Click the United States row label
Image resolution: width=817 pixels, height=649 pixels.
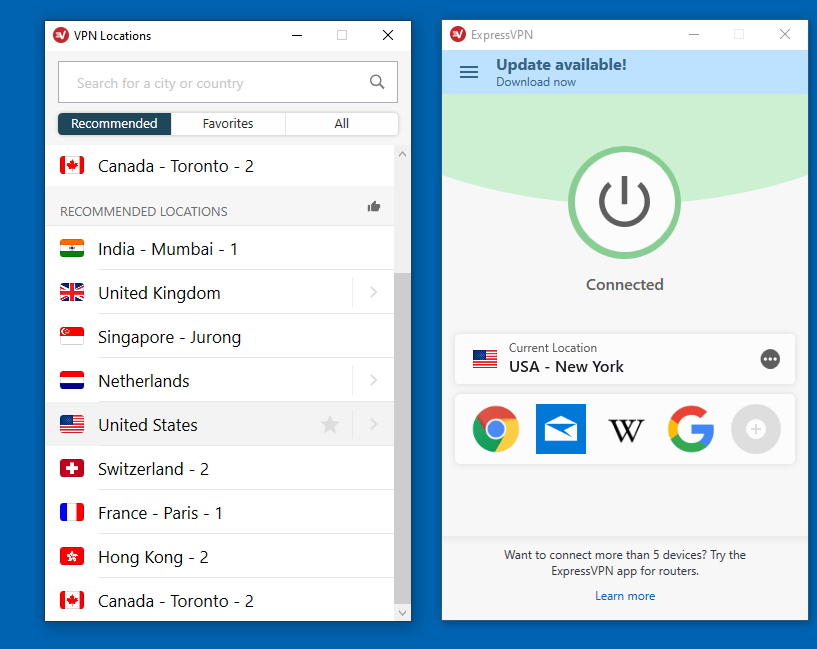pyautogui.click(x=148, y=425)
